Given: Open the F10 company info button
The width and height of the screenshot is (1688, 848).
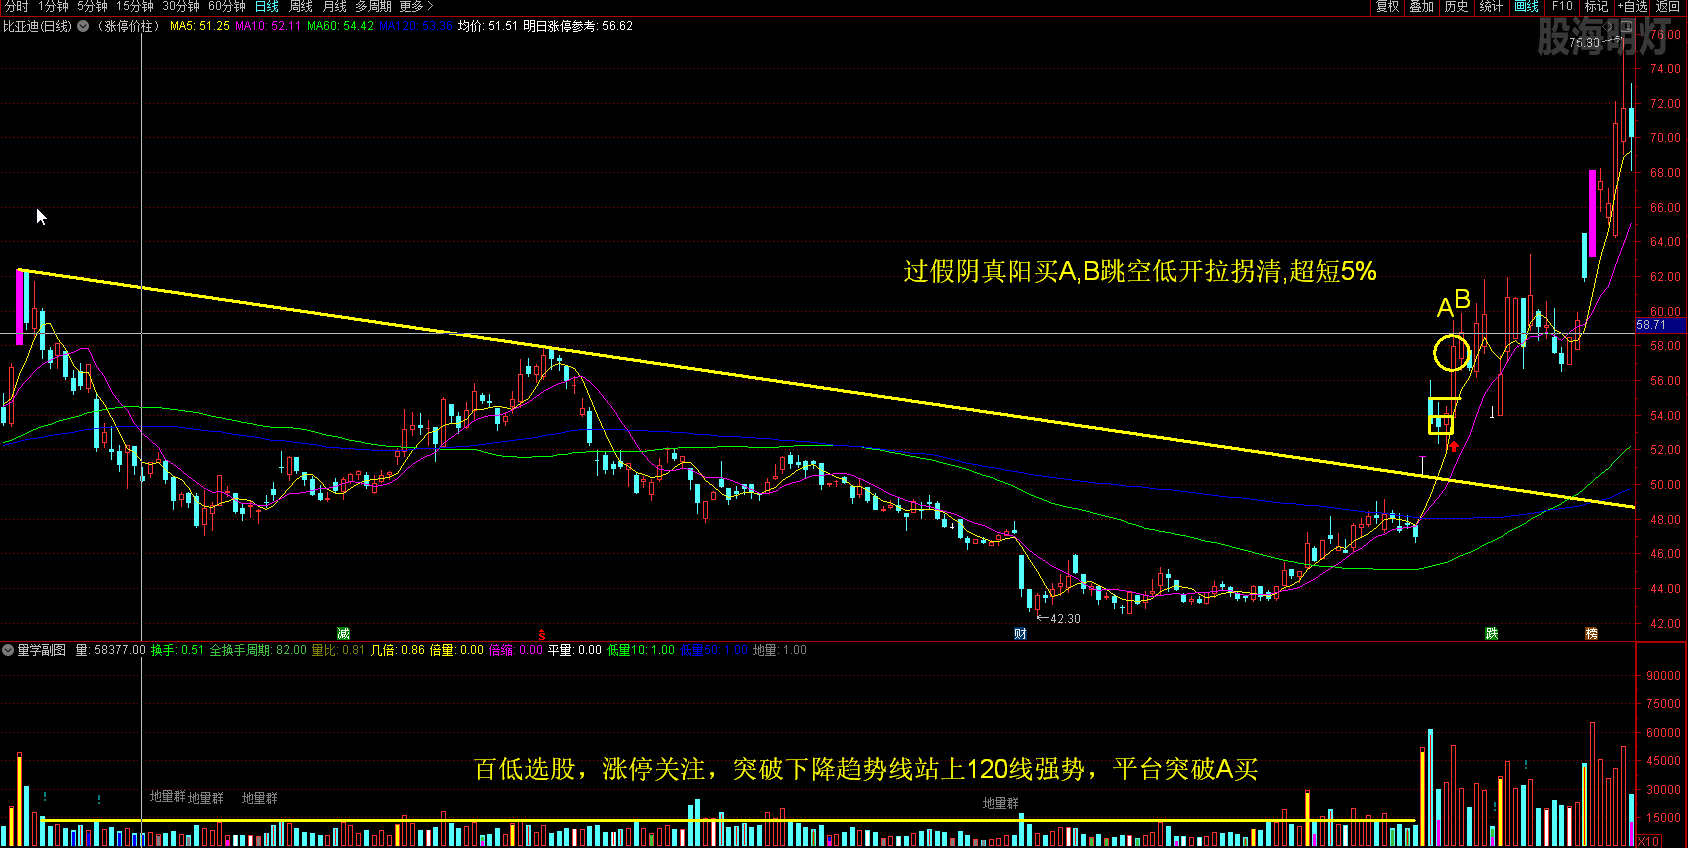Looking at the screenshot, I should tap(1562, 6).
